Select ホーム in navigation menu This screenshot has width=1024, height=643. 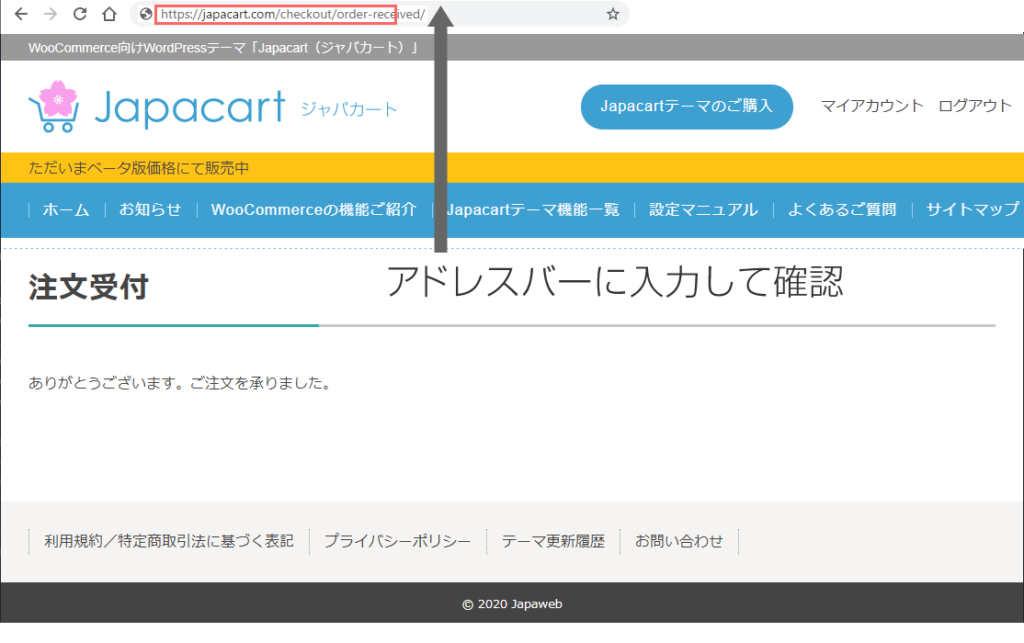[x=66, y=210]
